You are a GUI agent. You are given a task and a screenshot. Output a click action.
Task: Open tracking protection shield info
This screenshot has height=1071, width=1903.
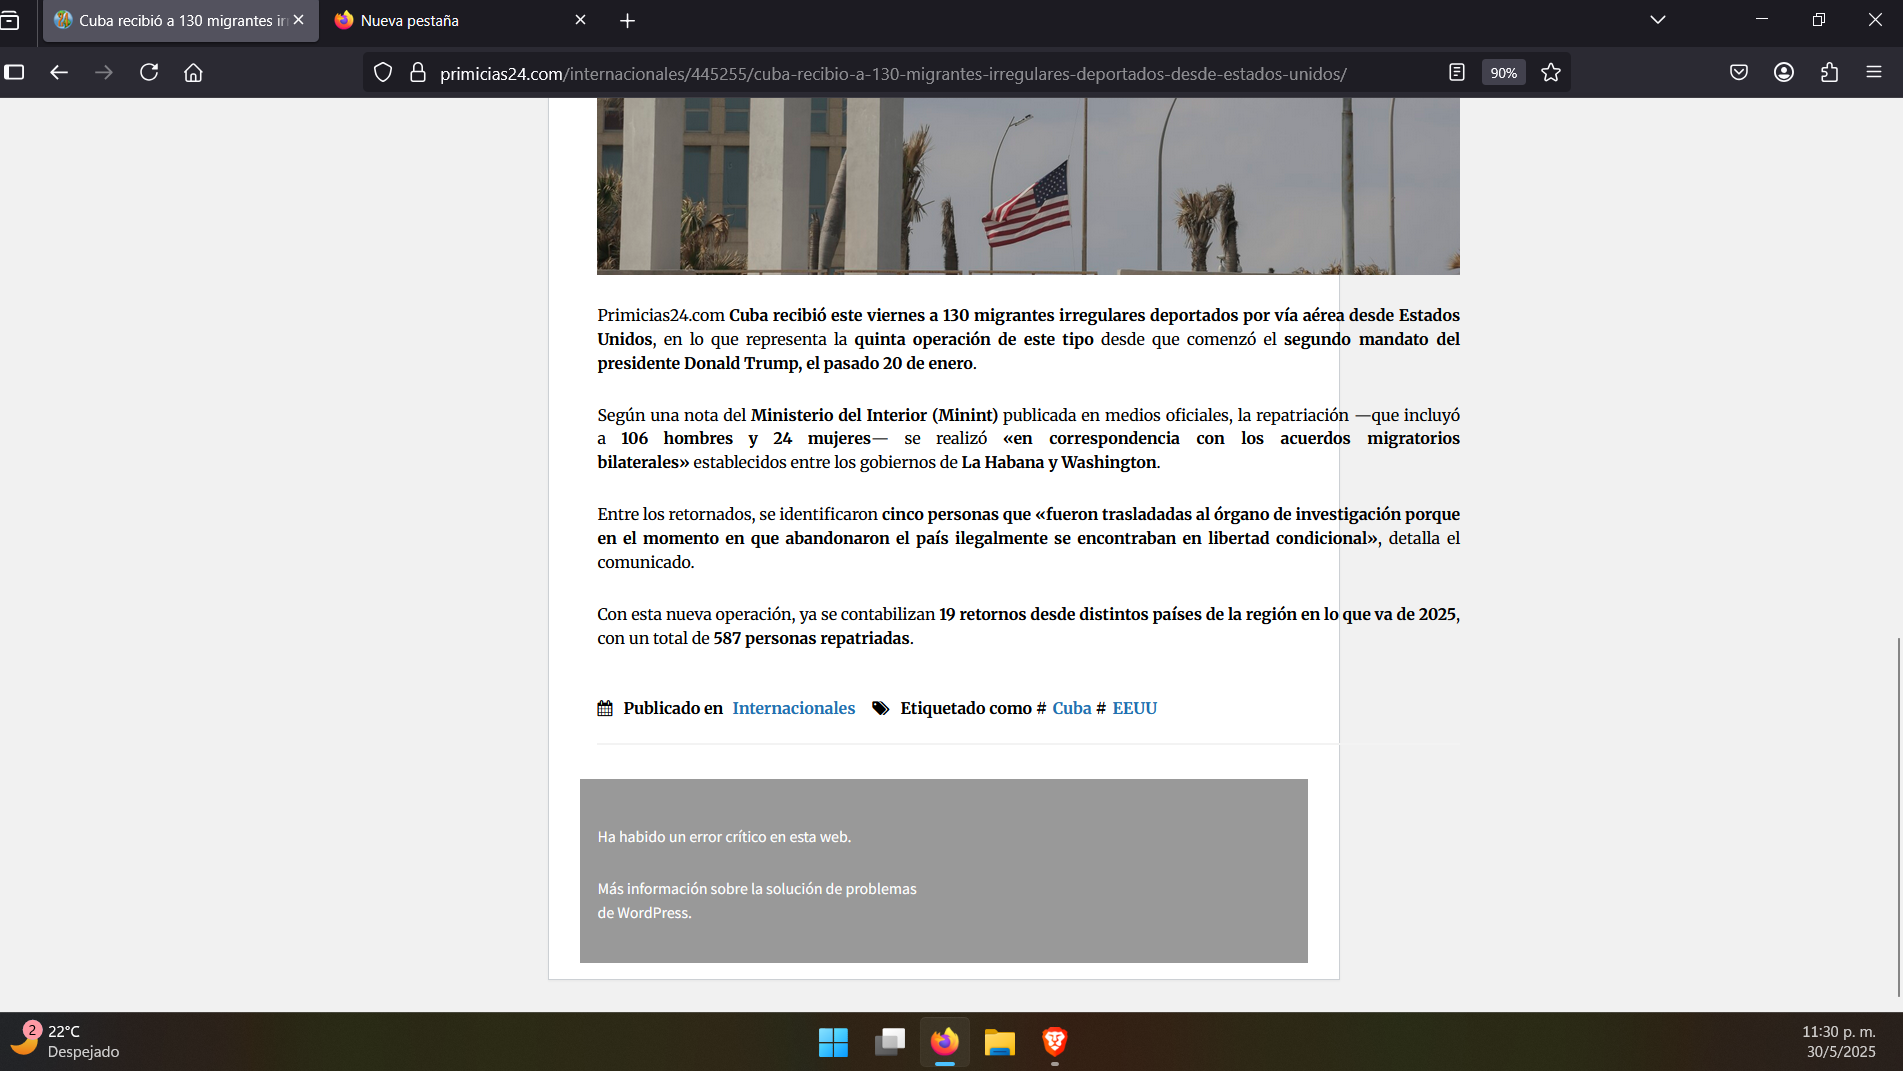pos(383,73)
